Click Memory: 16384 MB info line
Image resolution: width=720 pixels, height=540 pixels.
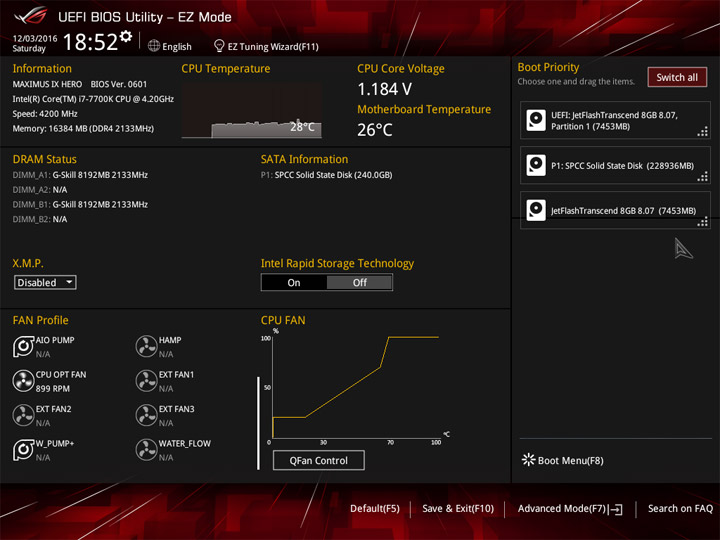(x=83, y=129)
